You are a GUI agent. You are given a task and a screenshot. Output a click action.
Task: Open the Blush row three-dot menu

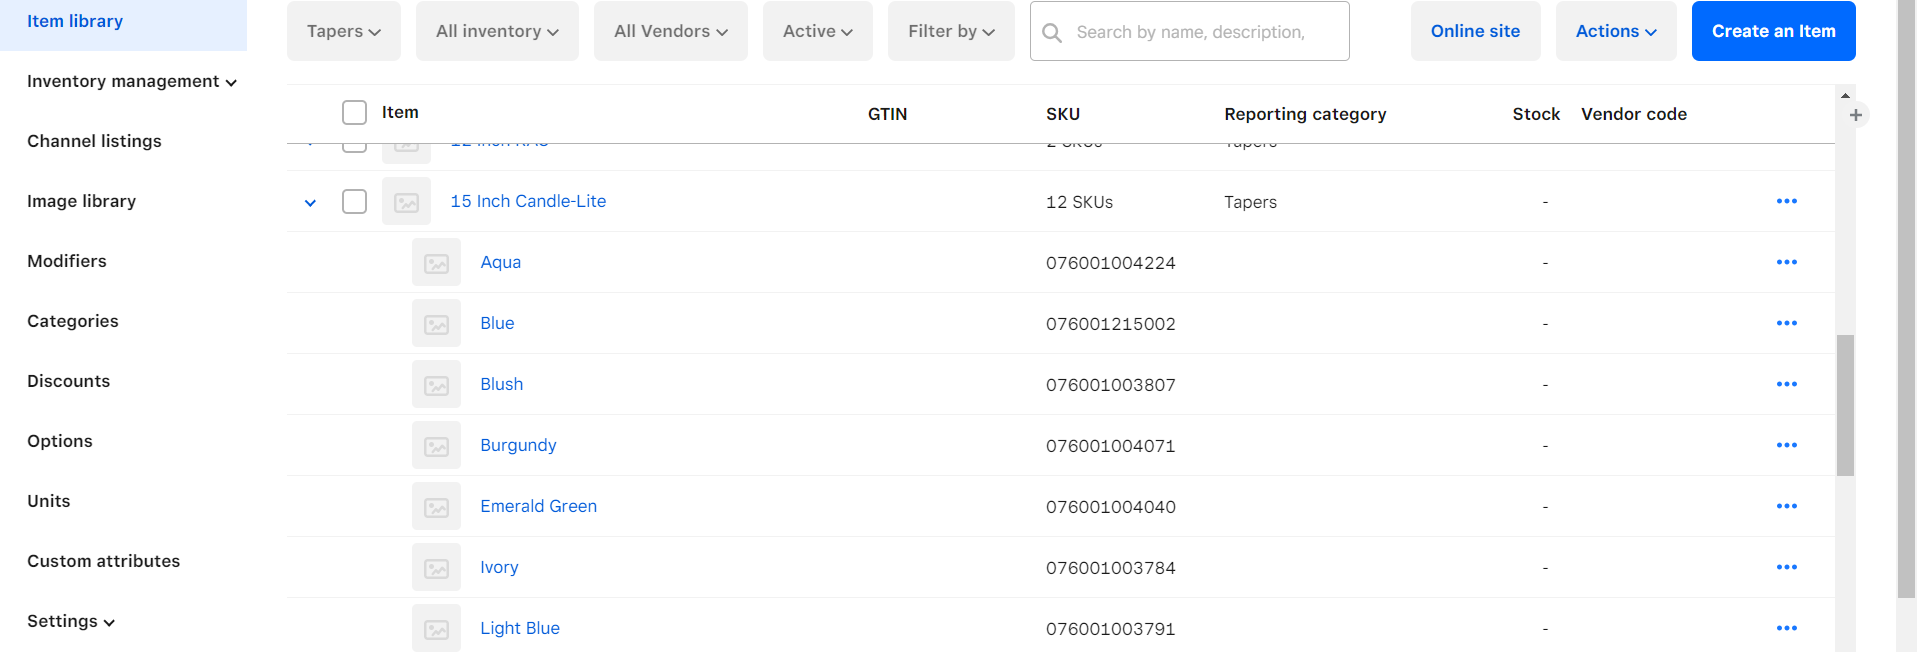click(x=1786, y=384)
